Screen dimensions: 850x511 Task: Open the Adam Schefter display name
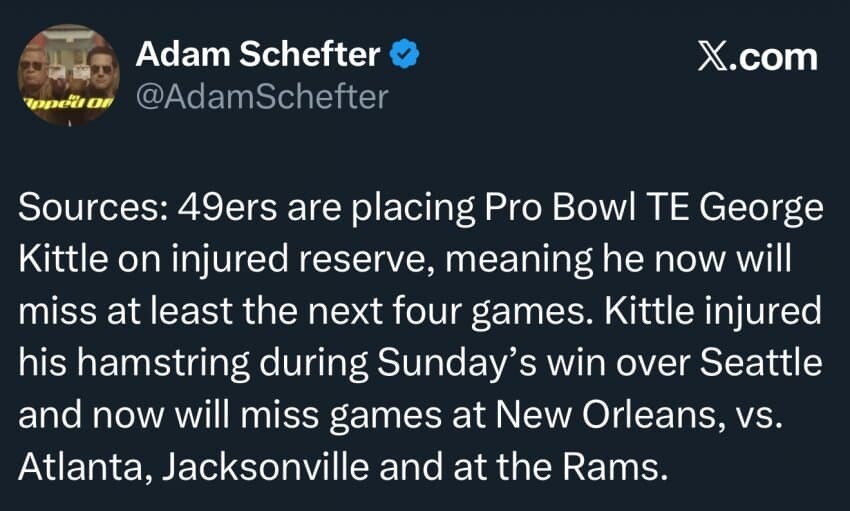[258, 54]
